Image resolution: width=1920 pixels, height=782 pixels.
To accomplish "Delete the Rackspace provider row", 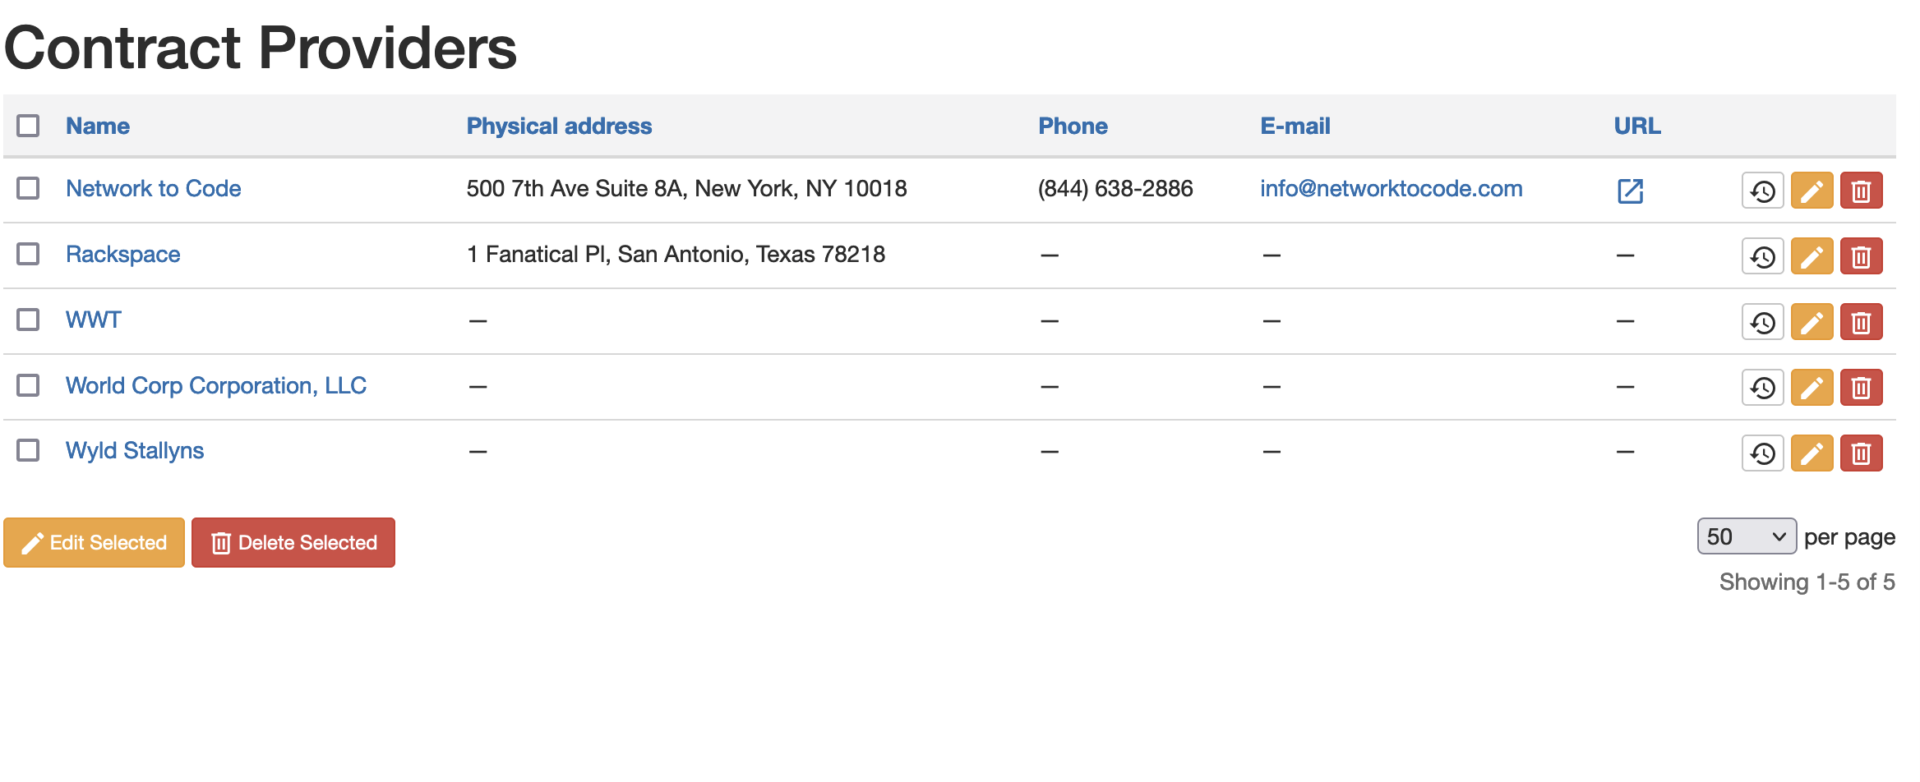I will coord(1861,256).
